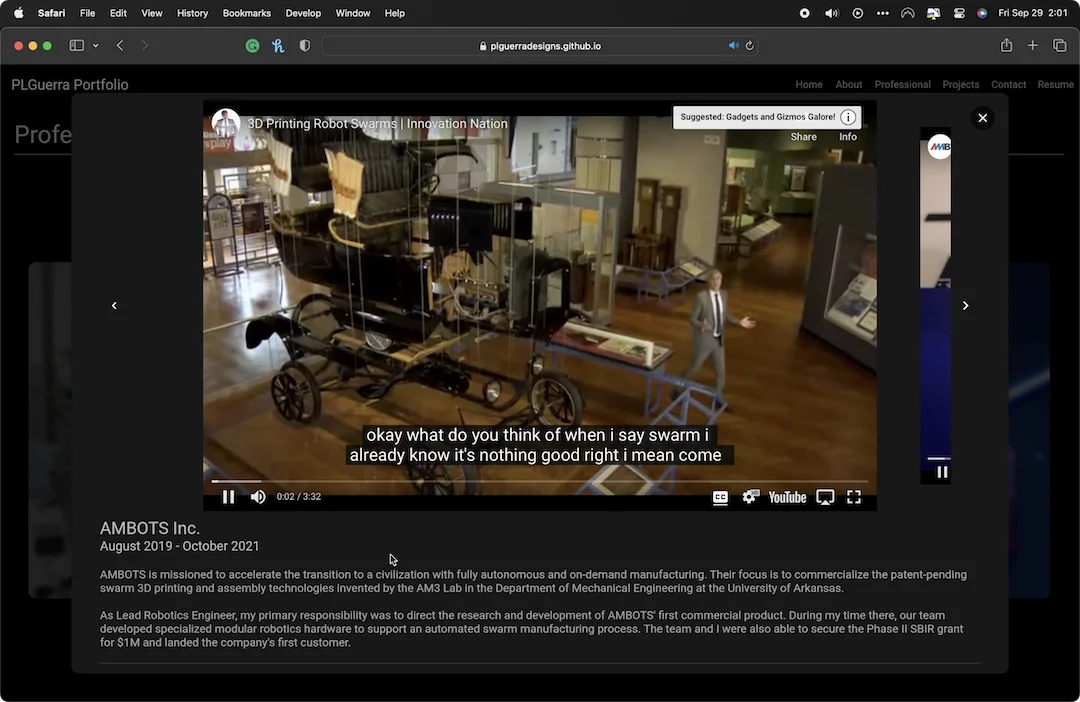Viewport: 1080px width, 702px height.
Task: Click the Grammarly extension icon
Action: [x=253, y=45]
